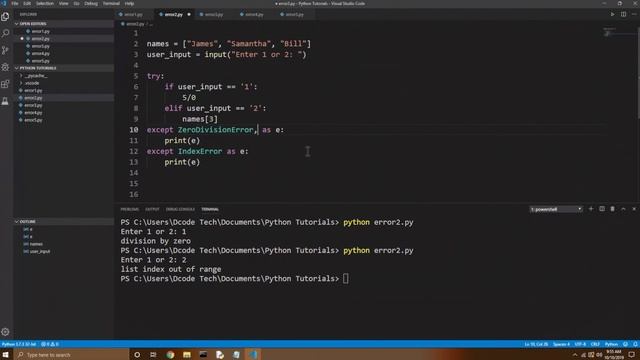Screen dimensions: 640x360
Task: Switch to the Output panel tab
Action: pos(152,209)
